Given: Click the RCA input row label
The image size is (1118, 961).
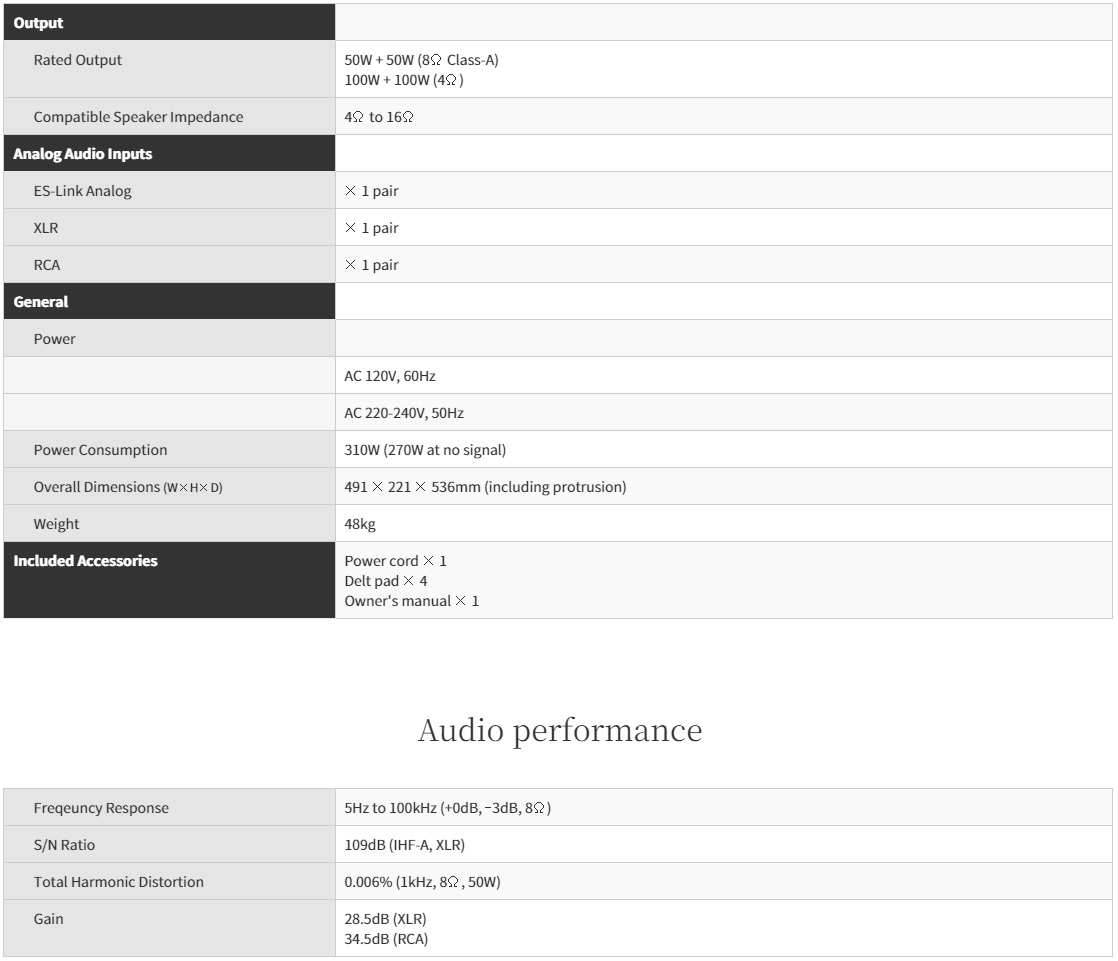Looking at the screenshot, I should 47,265.
